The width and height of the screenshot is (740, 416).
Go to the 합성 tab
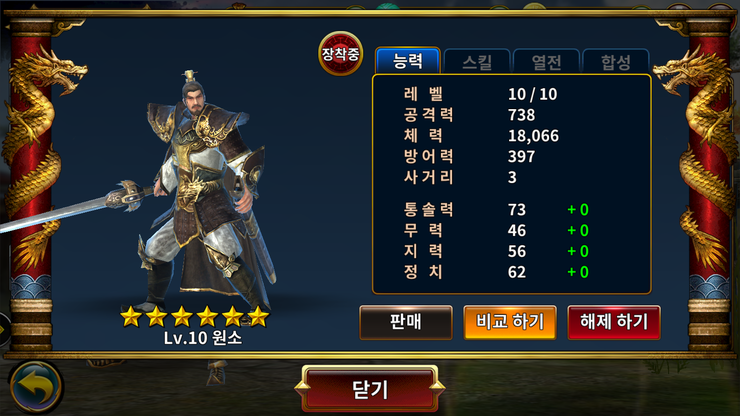pyautogui.click(x=616, y=61)
